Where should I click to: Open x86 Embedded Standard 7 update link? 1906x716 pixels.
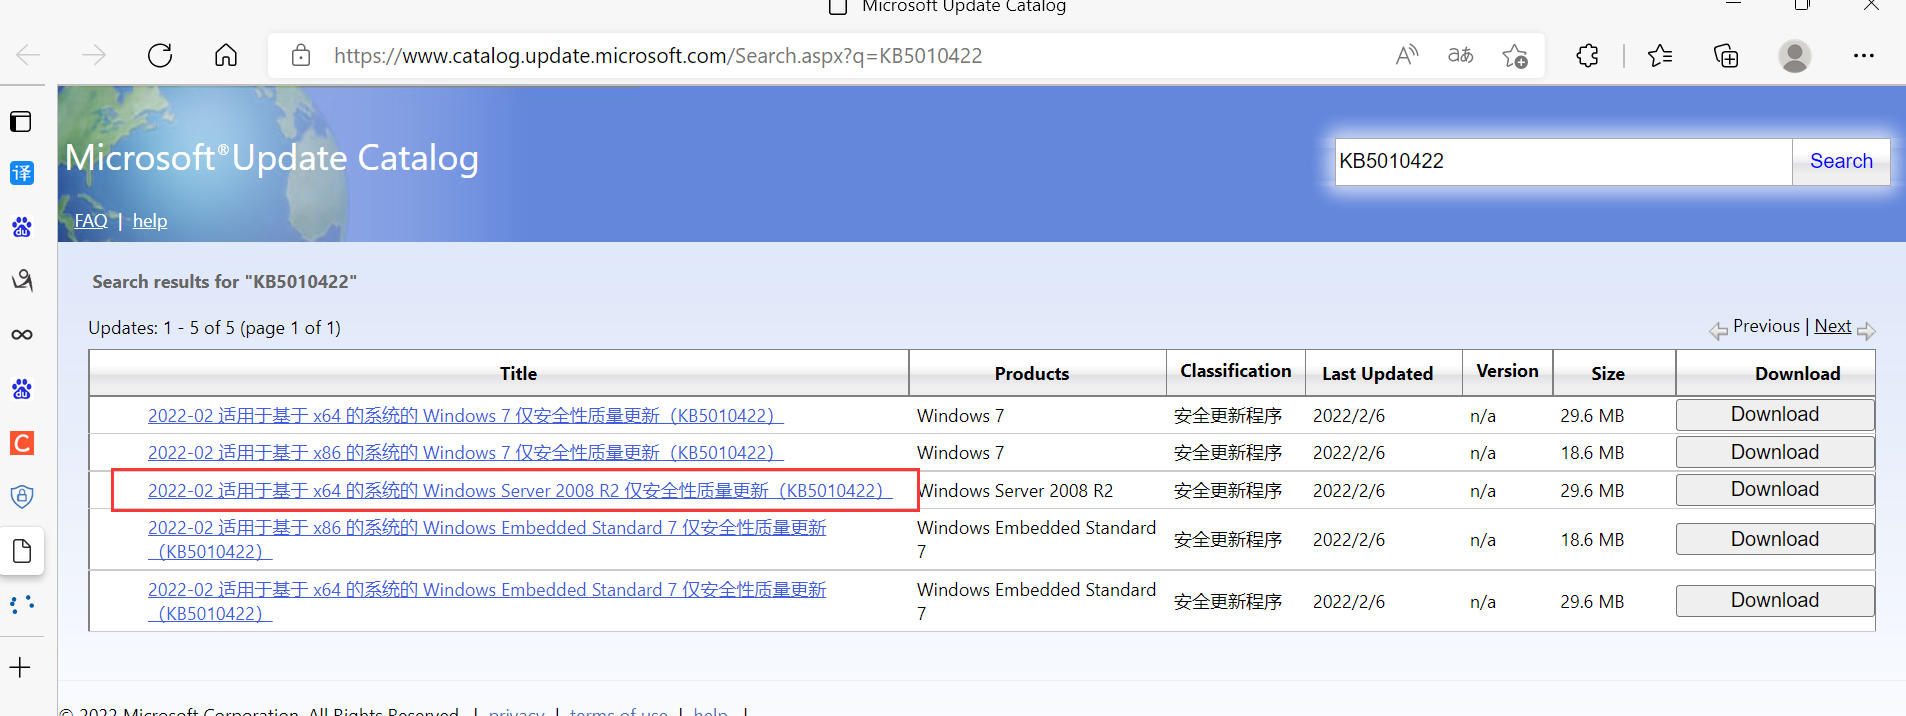(487, 539)
